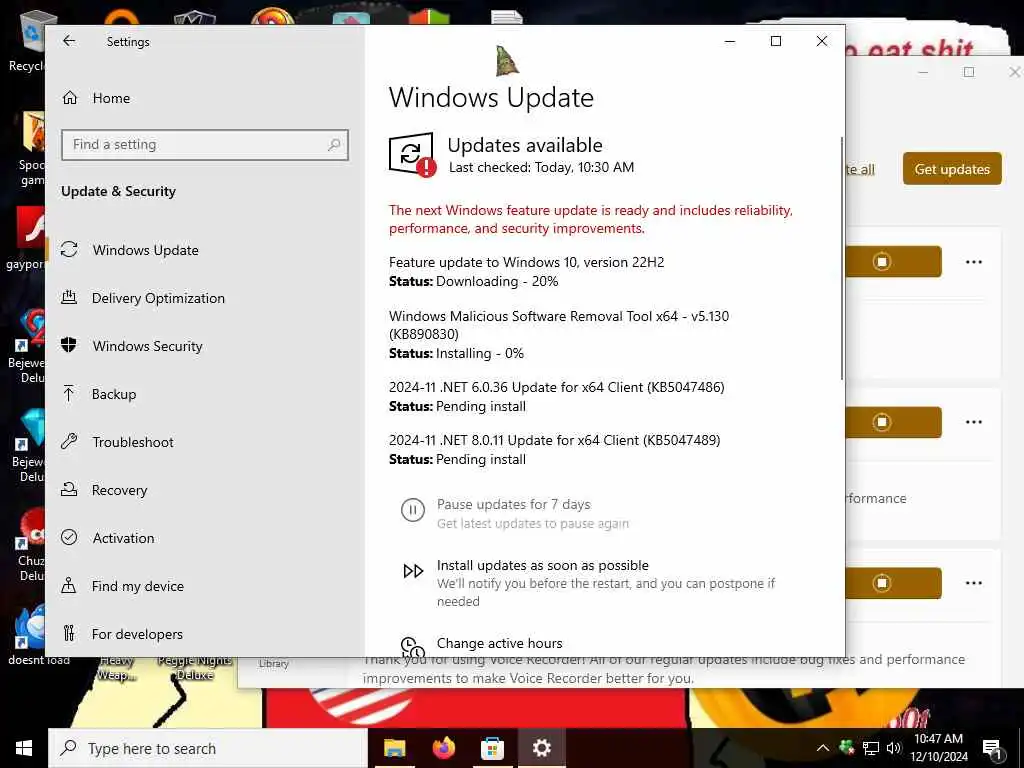Viewport: 1024px width, 768px height.
Task: Show hidden system tray icons
Action: click(x=823, y=748)
